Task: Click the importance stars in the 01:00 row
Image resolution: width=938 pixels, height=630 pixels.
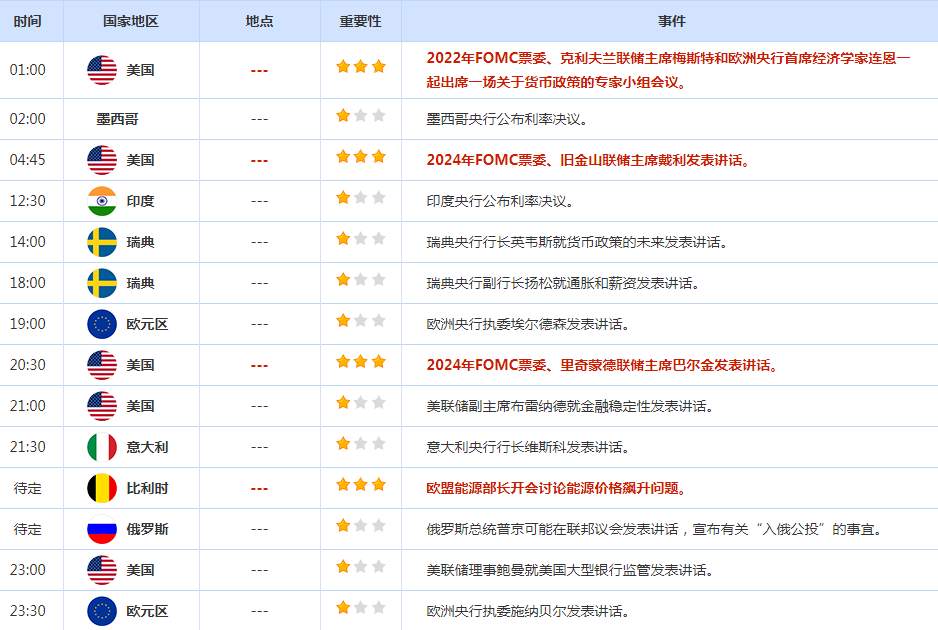Action: click(361, 66)
